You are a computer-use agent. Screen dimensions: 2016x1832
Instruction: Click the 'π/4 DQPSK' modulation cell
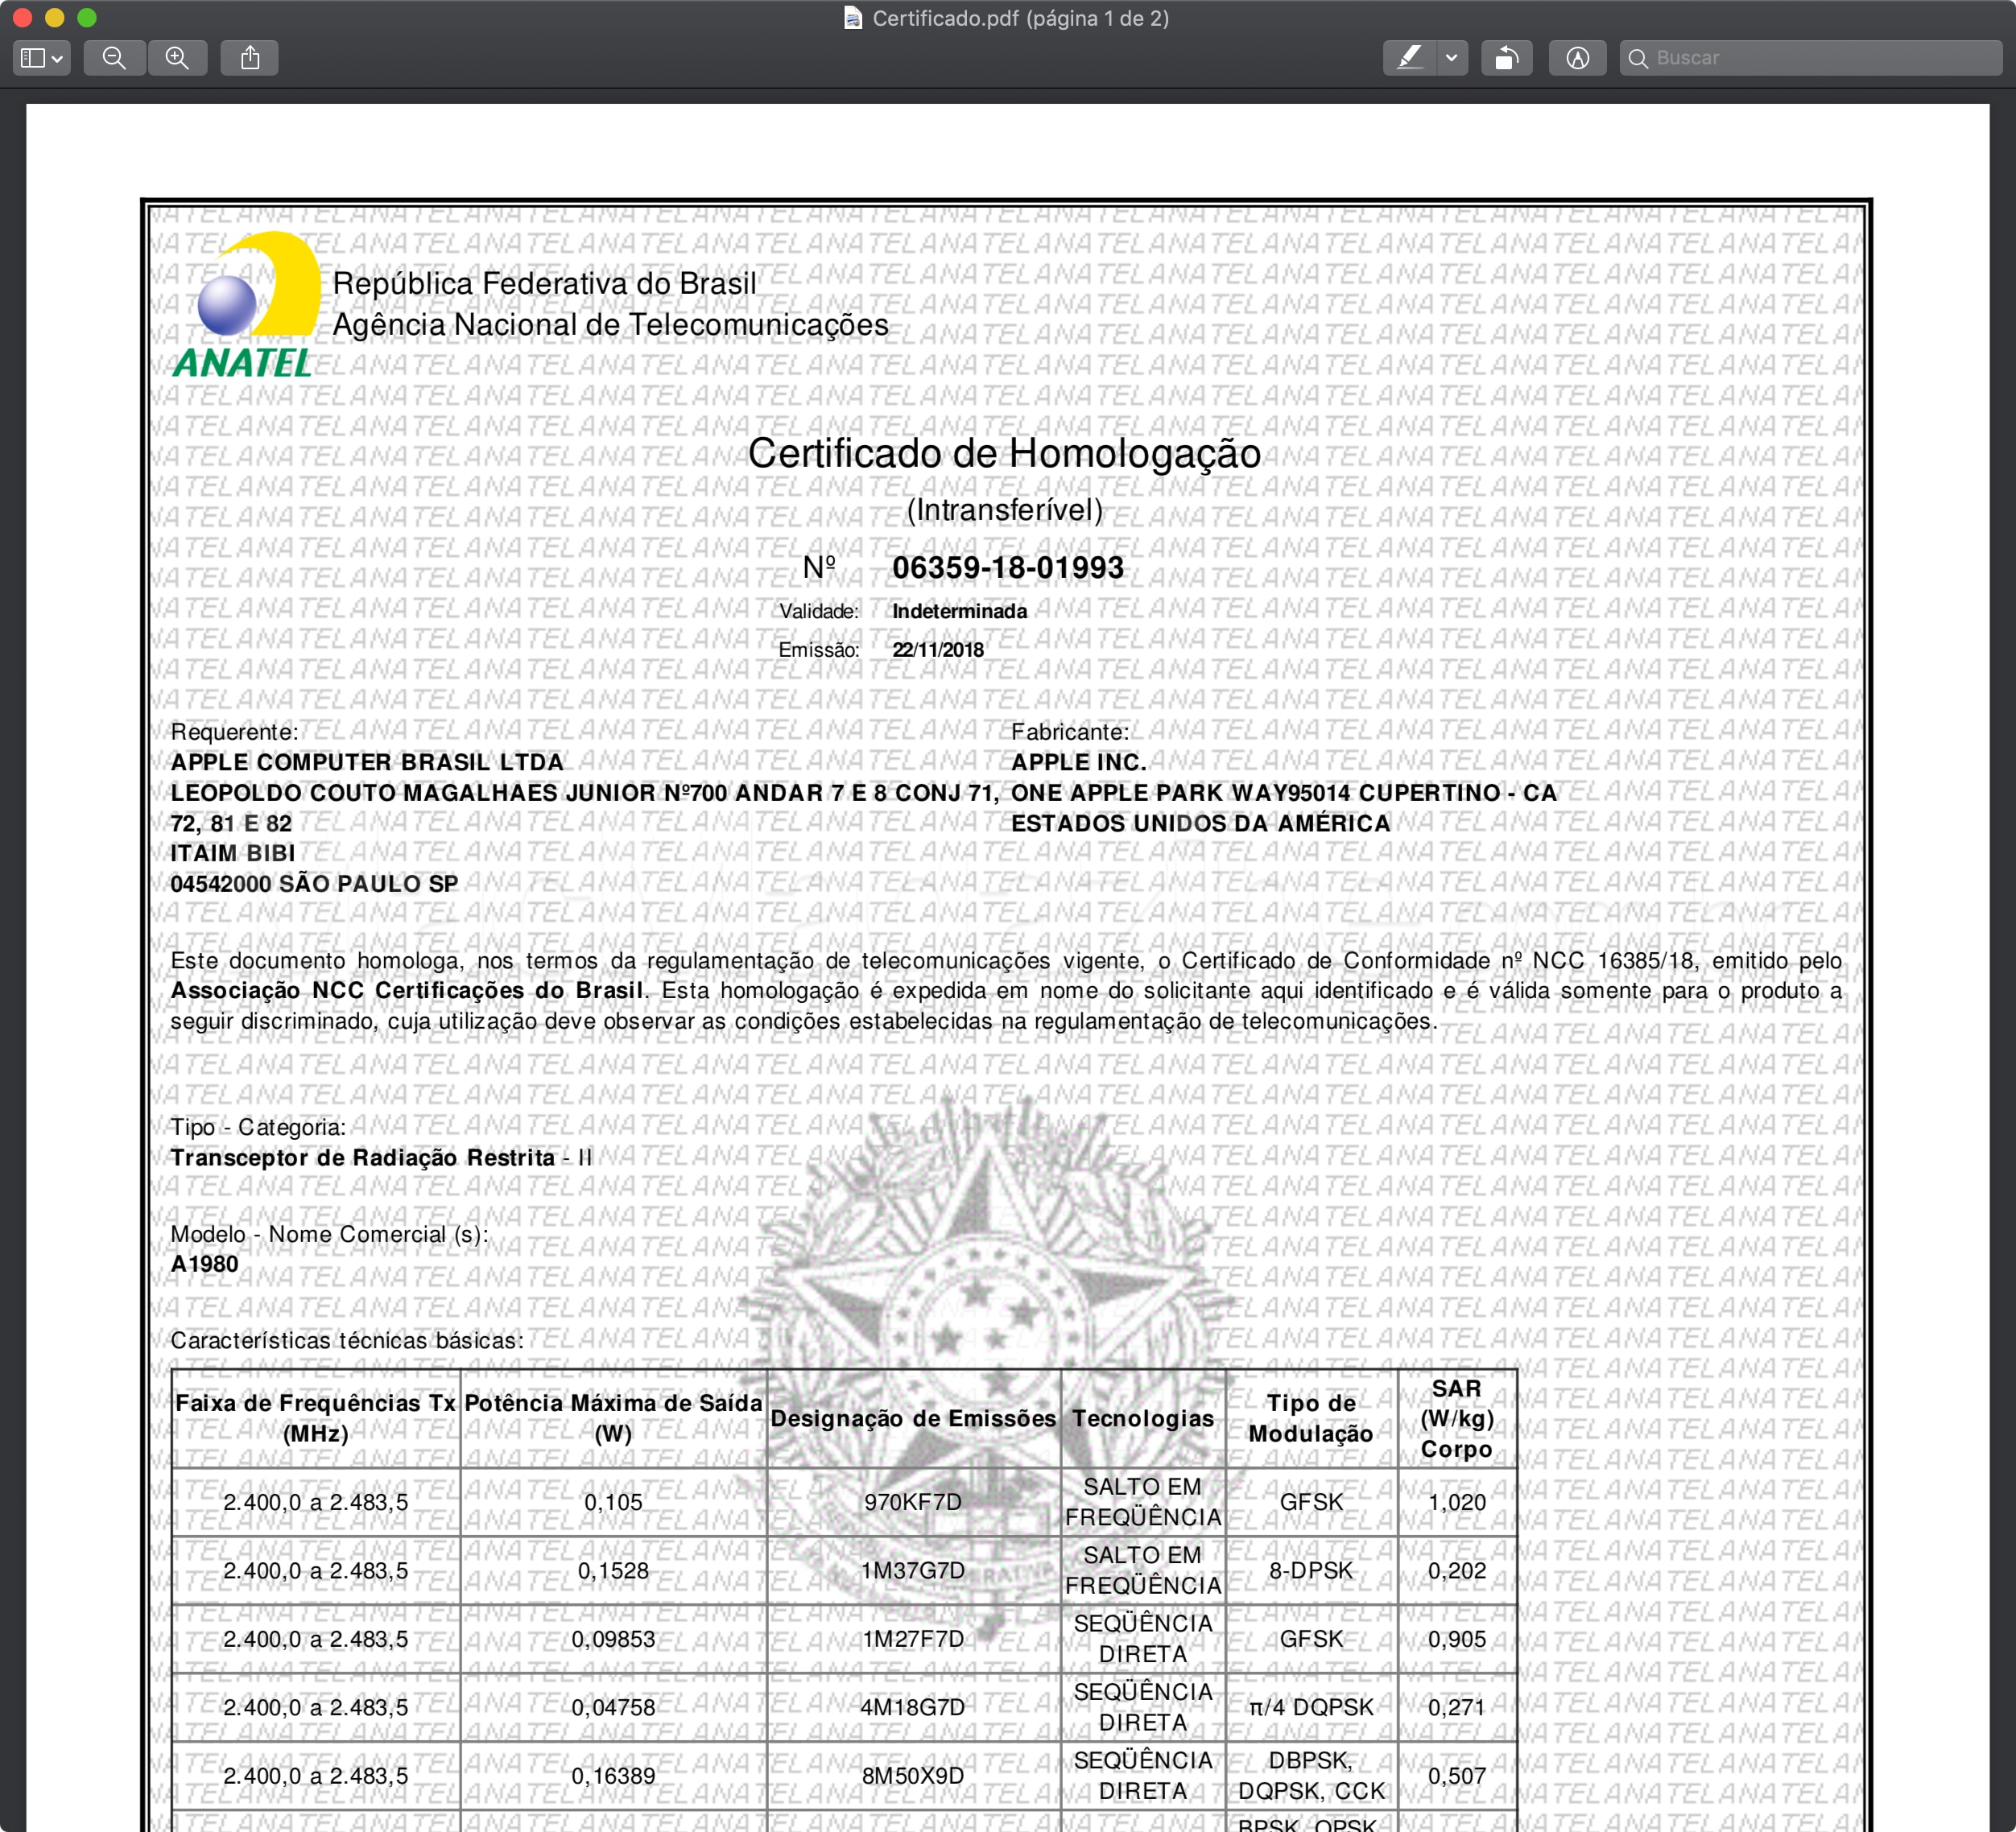(x=1311, y=1707)
